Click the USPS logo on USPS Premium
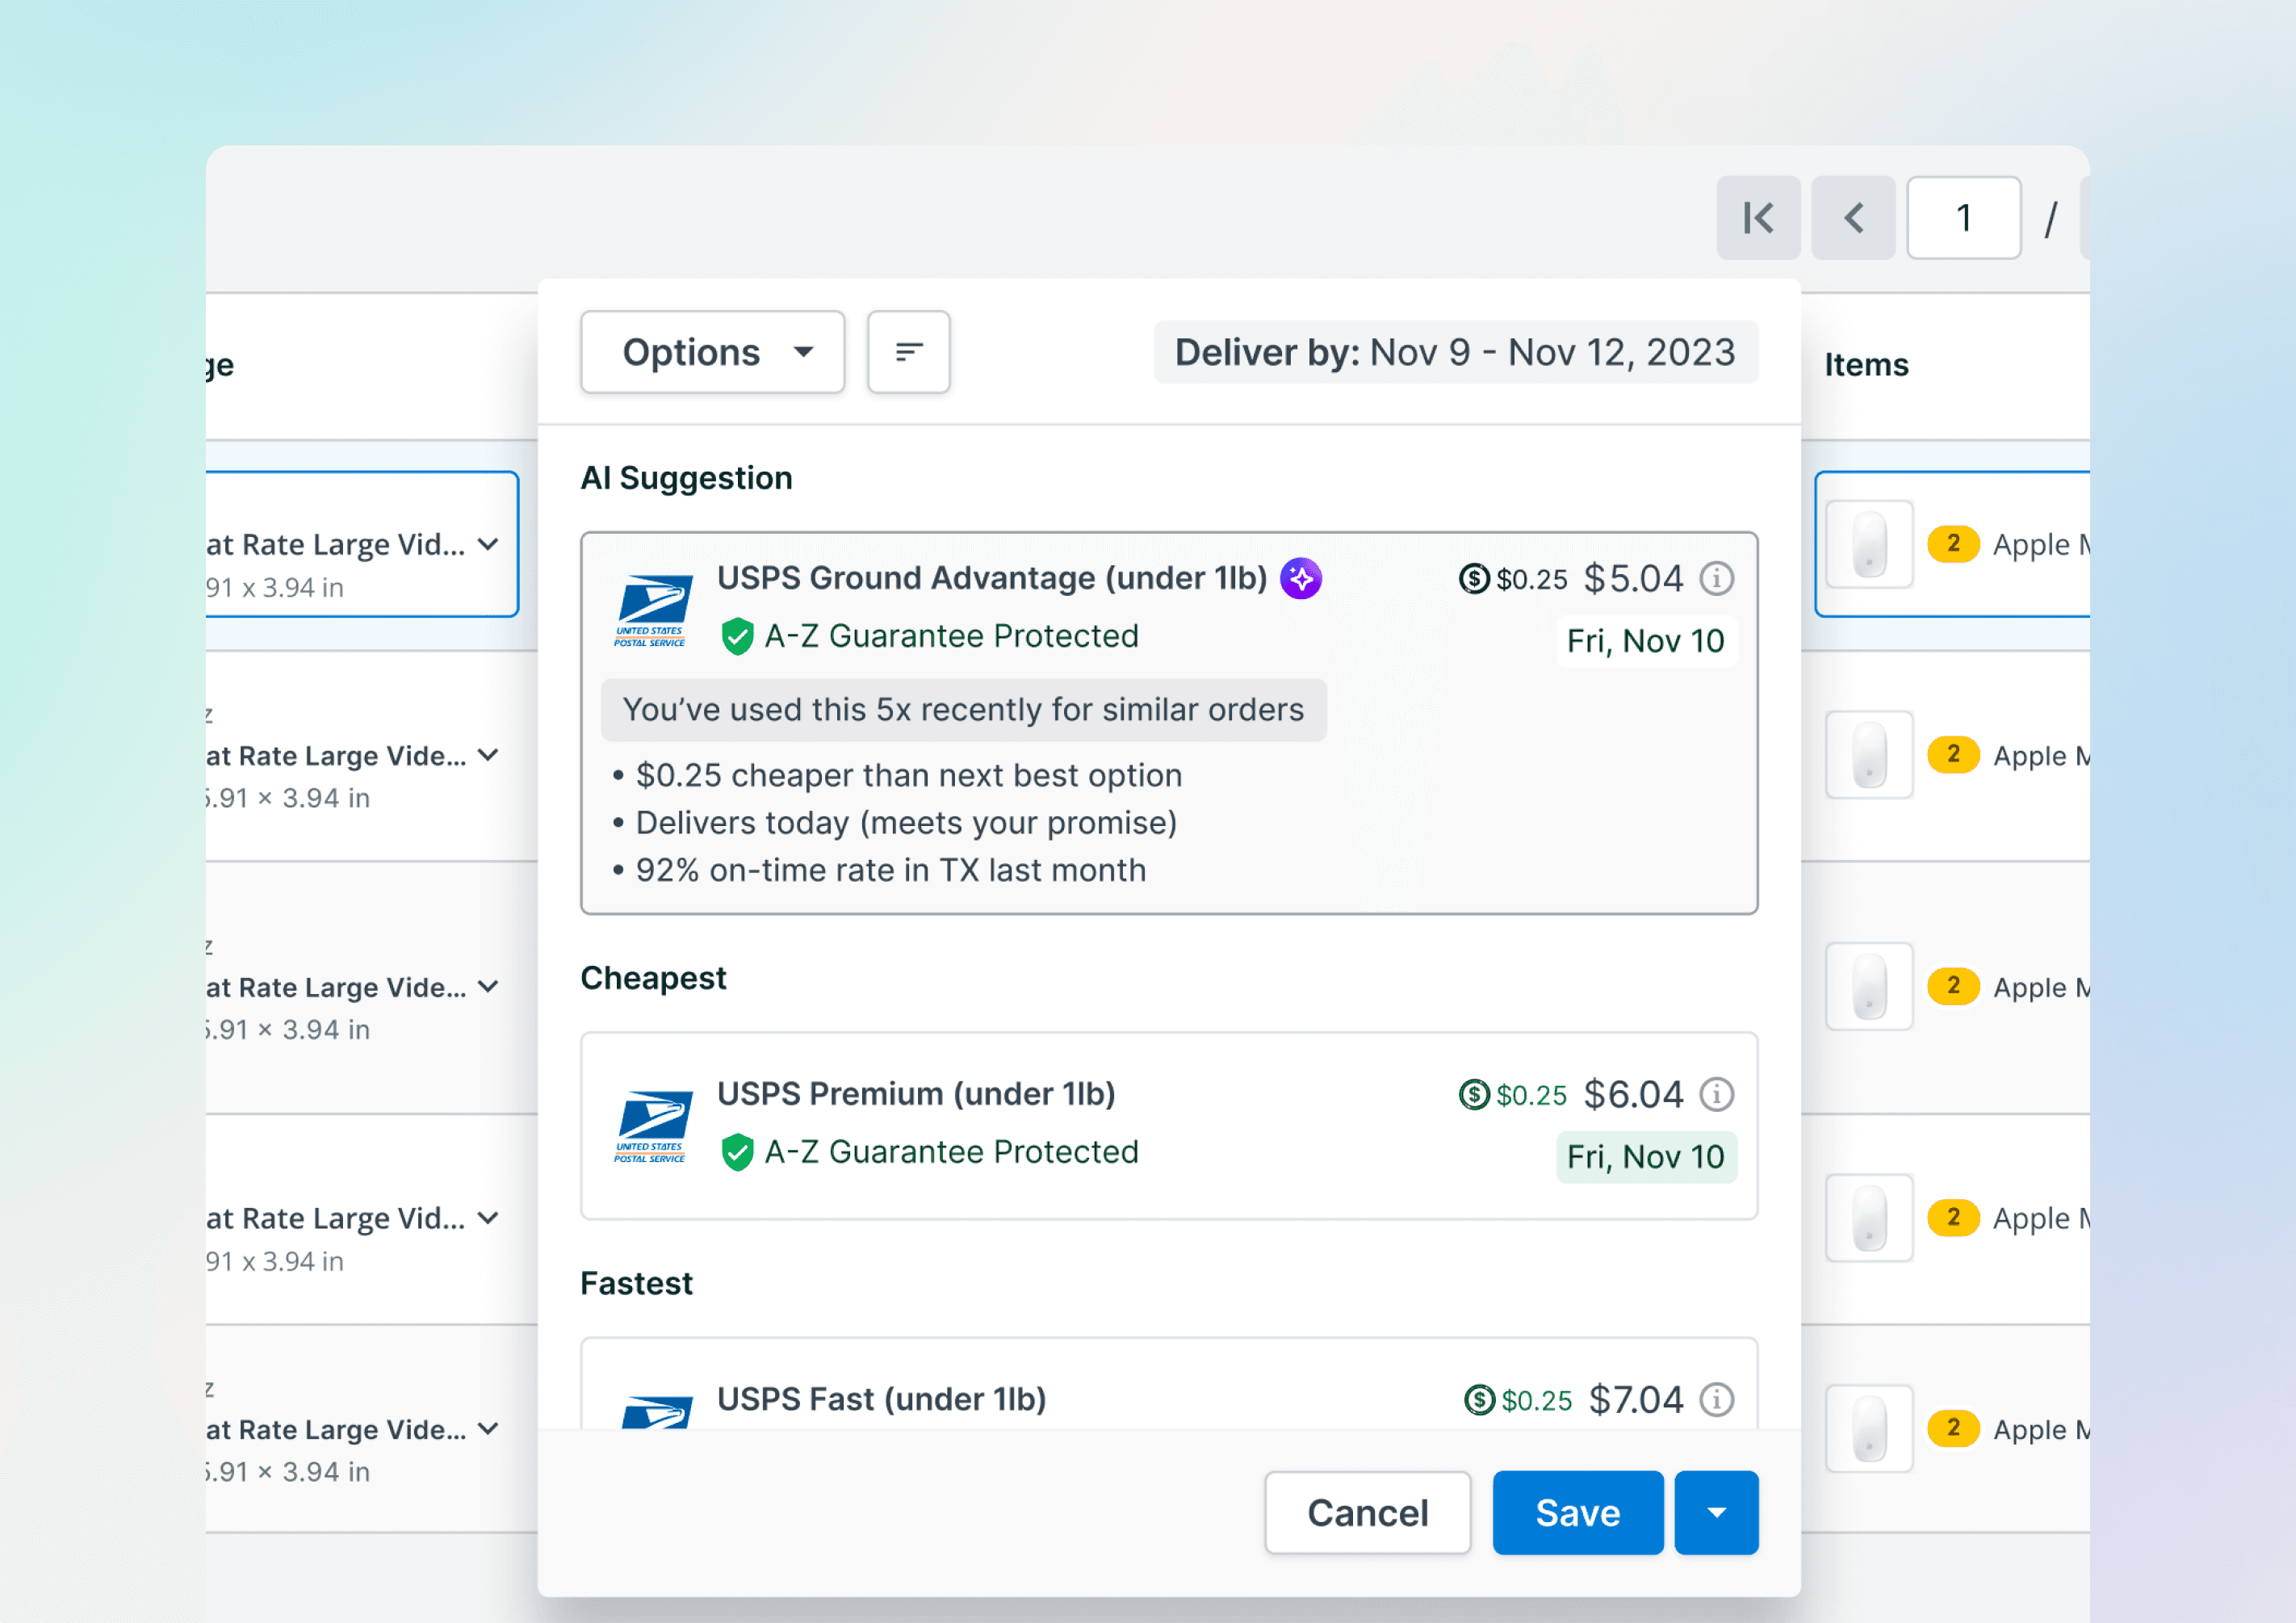The height and width of the screenshot is (1623, 2296). point(651,1123)
